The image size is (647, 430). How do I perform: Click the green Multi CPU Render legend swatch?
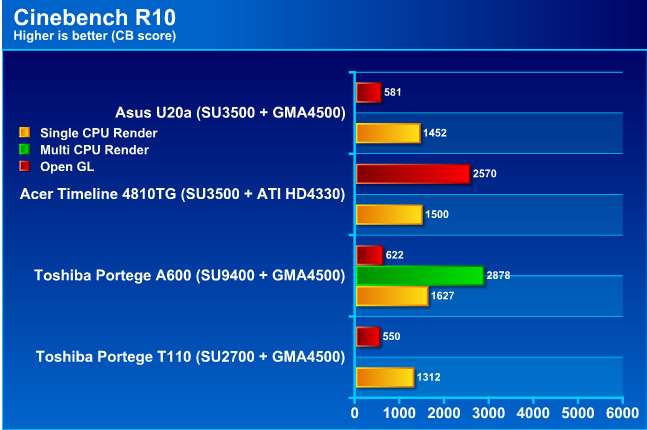pos(24,149)
